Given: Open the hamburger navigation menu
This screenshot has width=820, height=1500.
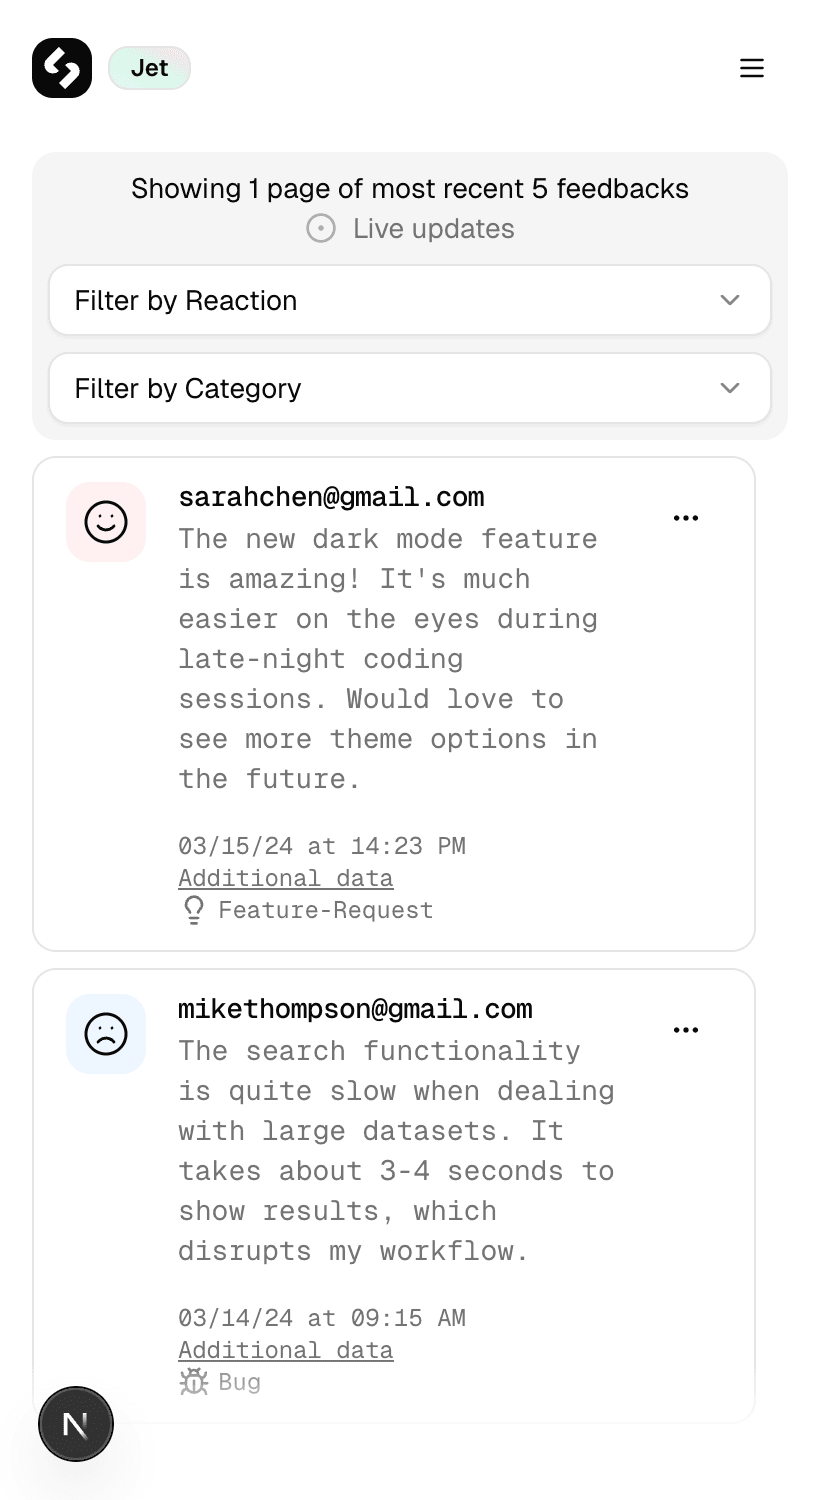Looking at the screenshot, I should point(752,68).
